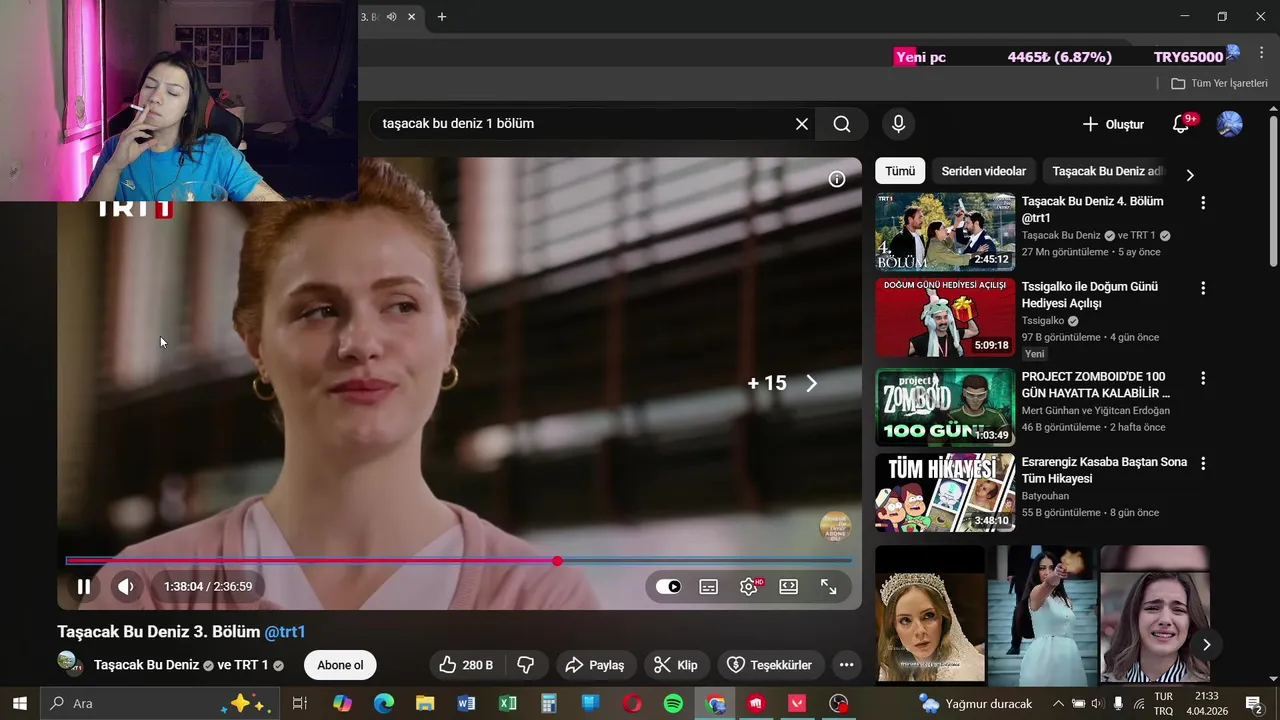Open the channel avatar beside Taşacak Bu Deniz
This screenshot has height=720, width=1280.
[68, 661]
